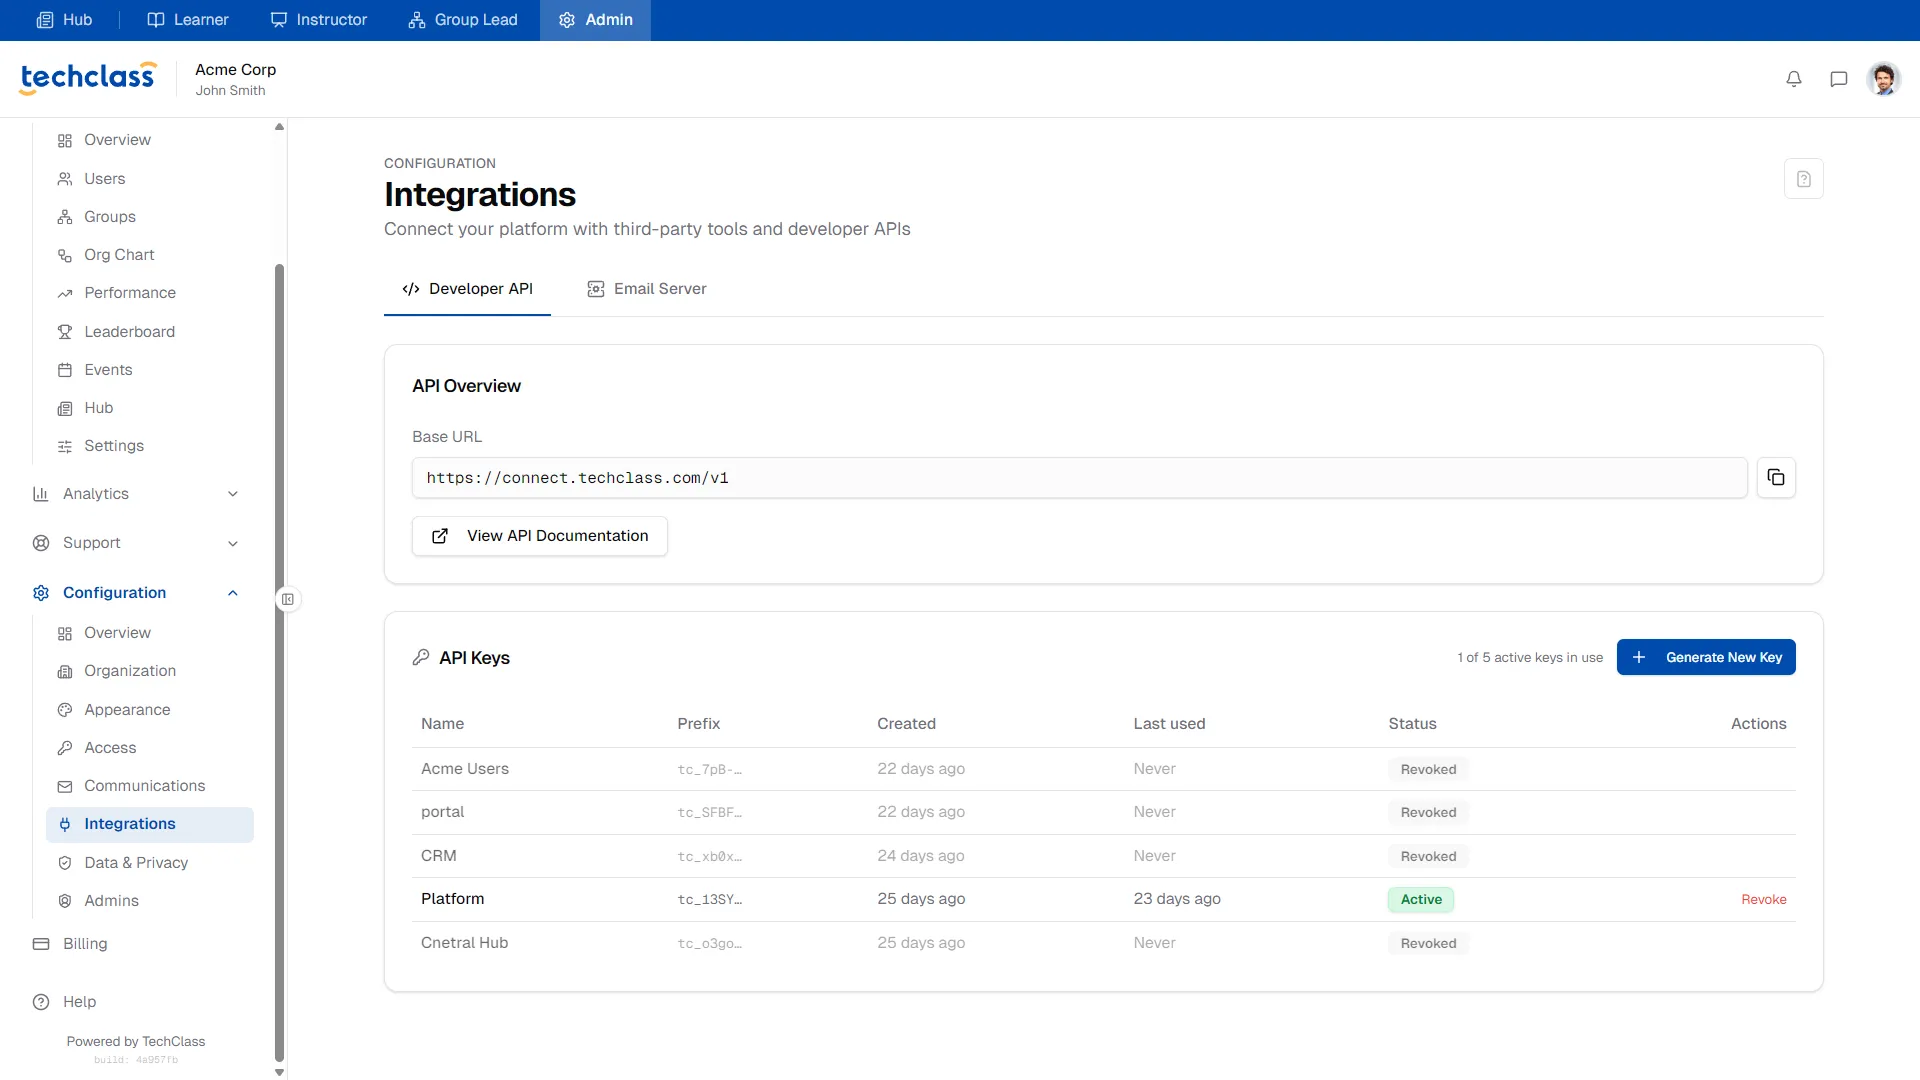Image resolution: width=1920 pixels, height=1080 pixels.
Task: Click the Appearance palette icon
Action: 65,710
